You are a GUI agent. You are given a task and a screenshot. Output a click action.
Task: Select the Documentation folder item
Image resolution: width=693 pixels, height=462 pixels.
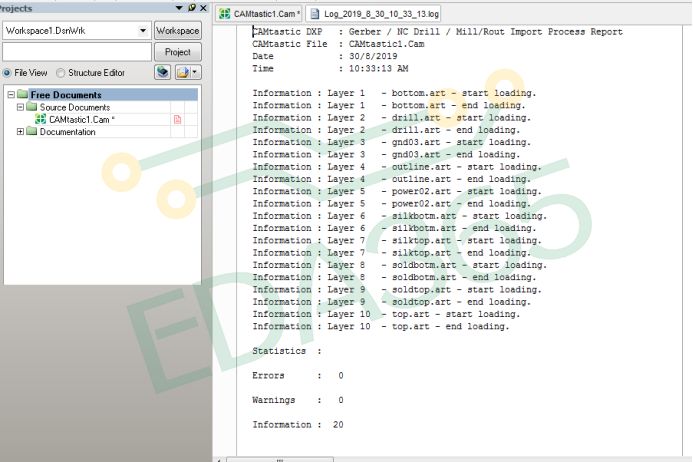tap(67, 132)
